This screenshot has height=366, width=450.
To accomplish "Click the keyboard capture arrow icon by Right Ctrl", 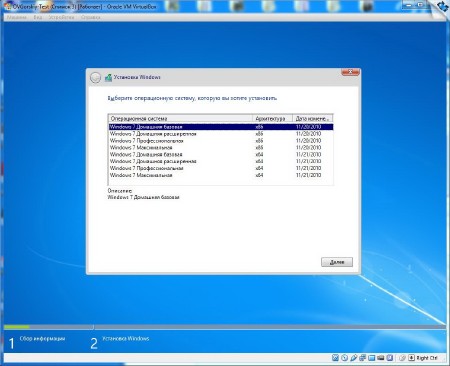I will (x=411, y=358).
